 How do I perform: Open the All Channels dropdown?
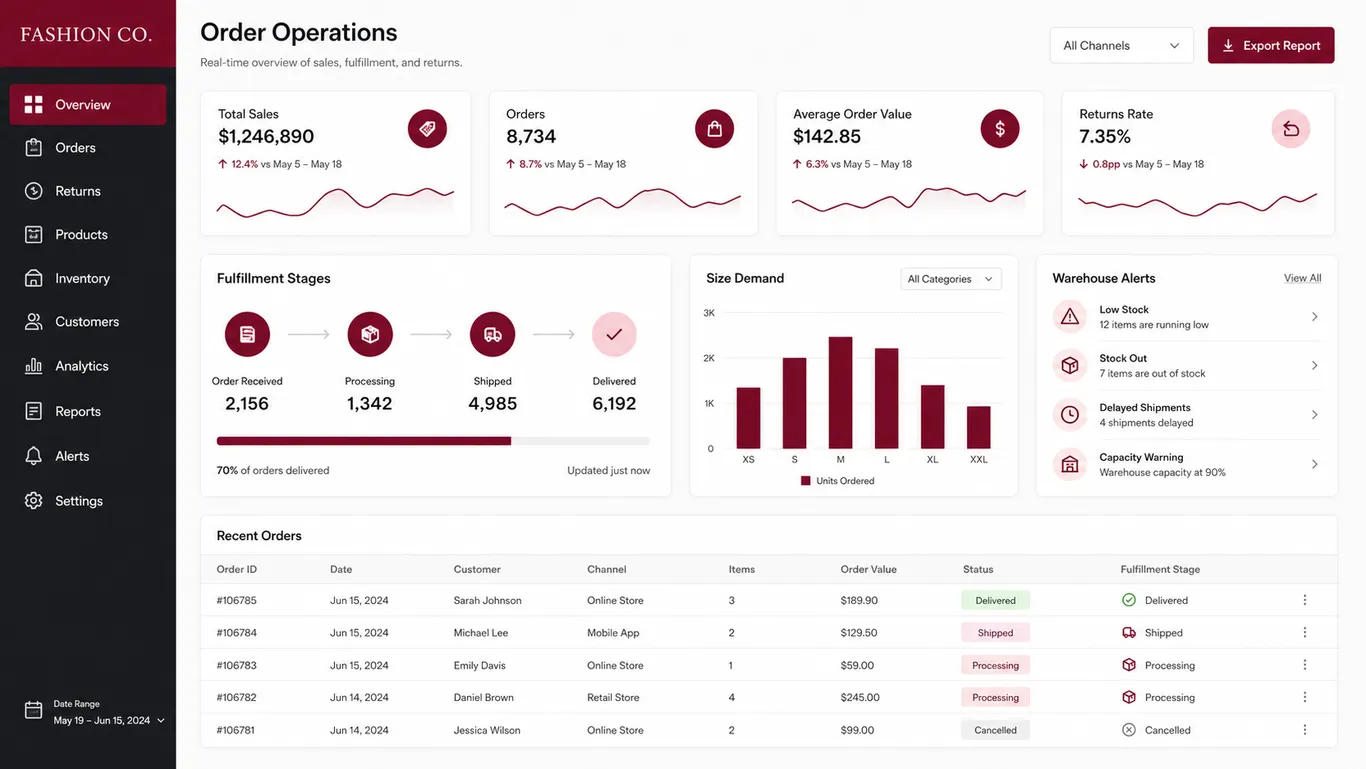coord(1121,45)
